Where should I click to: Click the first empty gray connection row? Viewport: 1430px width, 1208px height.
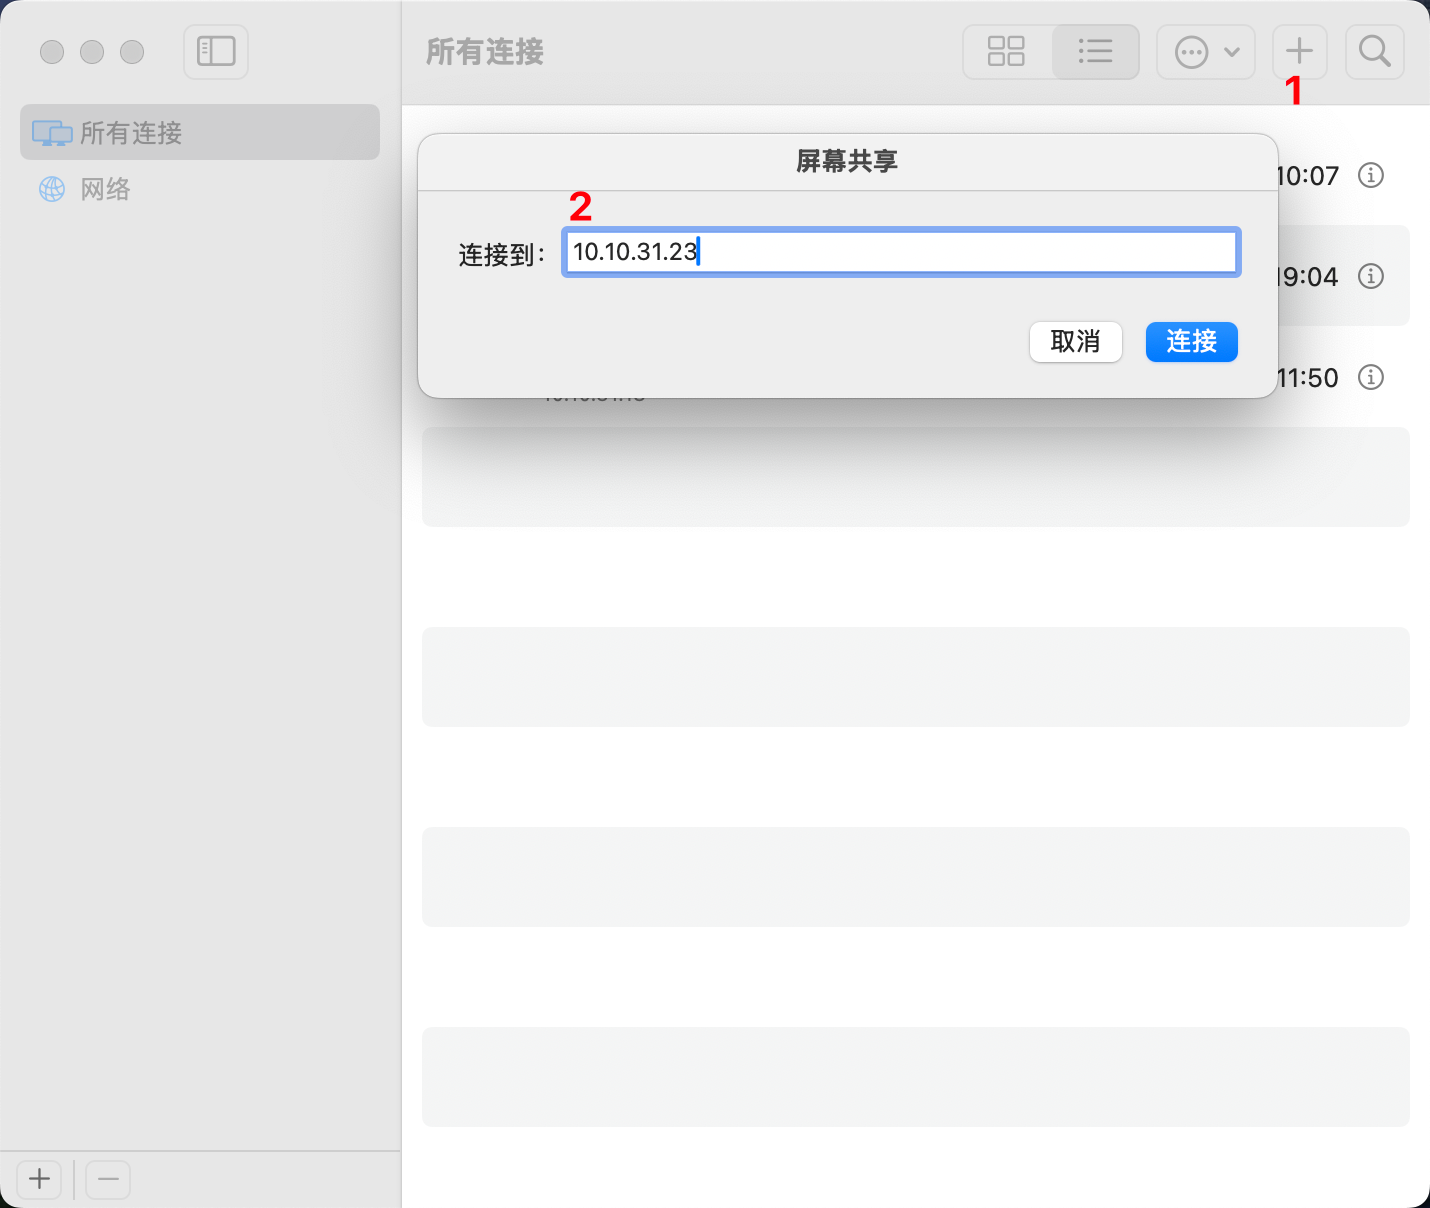point(915,477)
